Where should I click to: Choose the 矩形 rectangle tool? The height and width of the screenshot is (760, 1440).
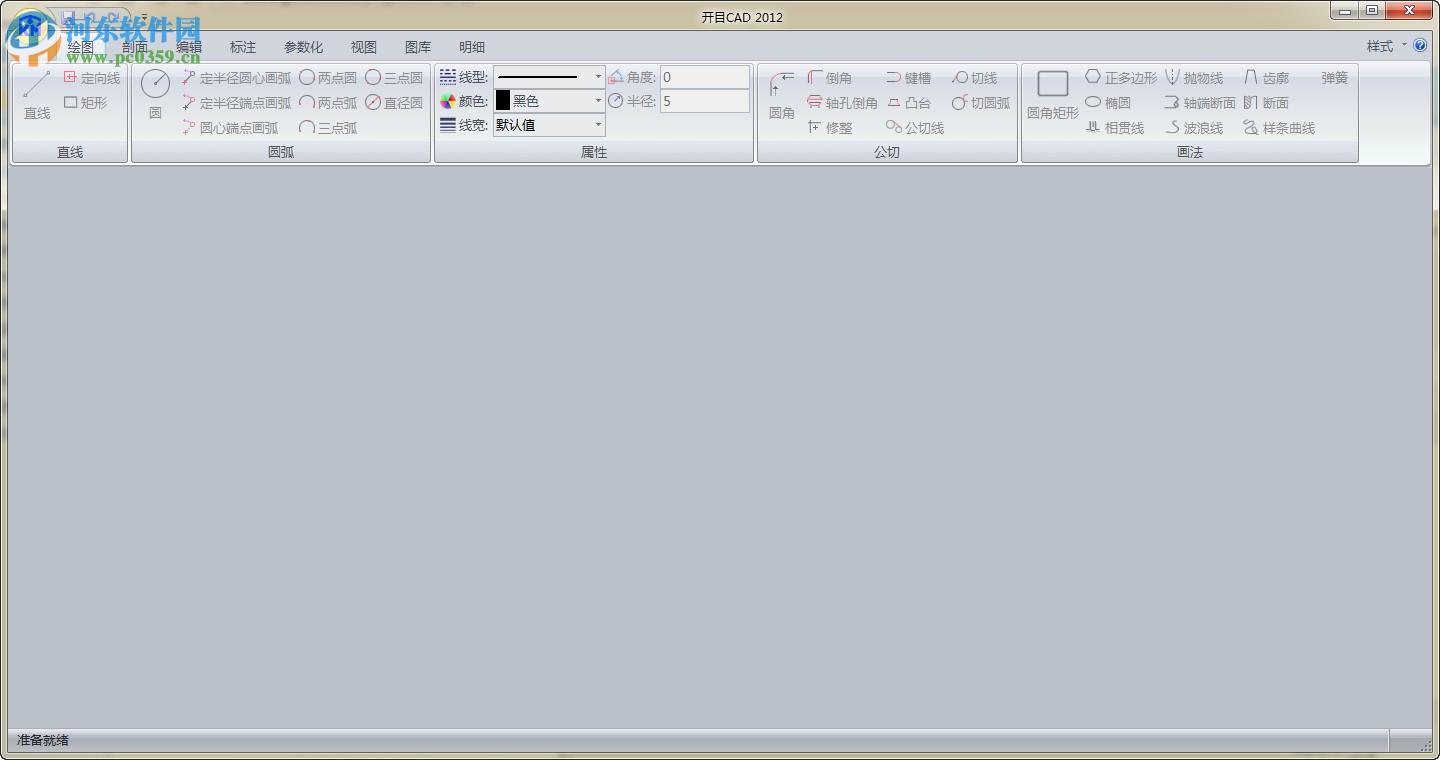click(86, 103)
